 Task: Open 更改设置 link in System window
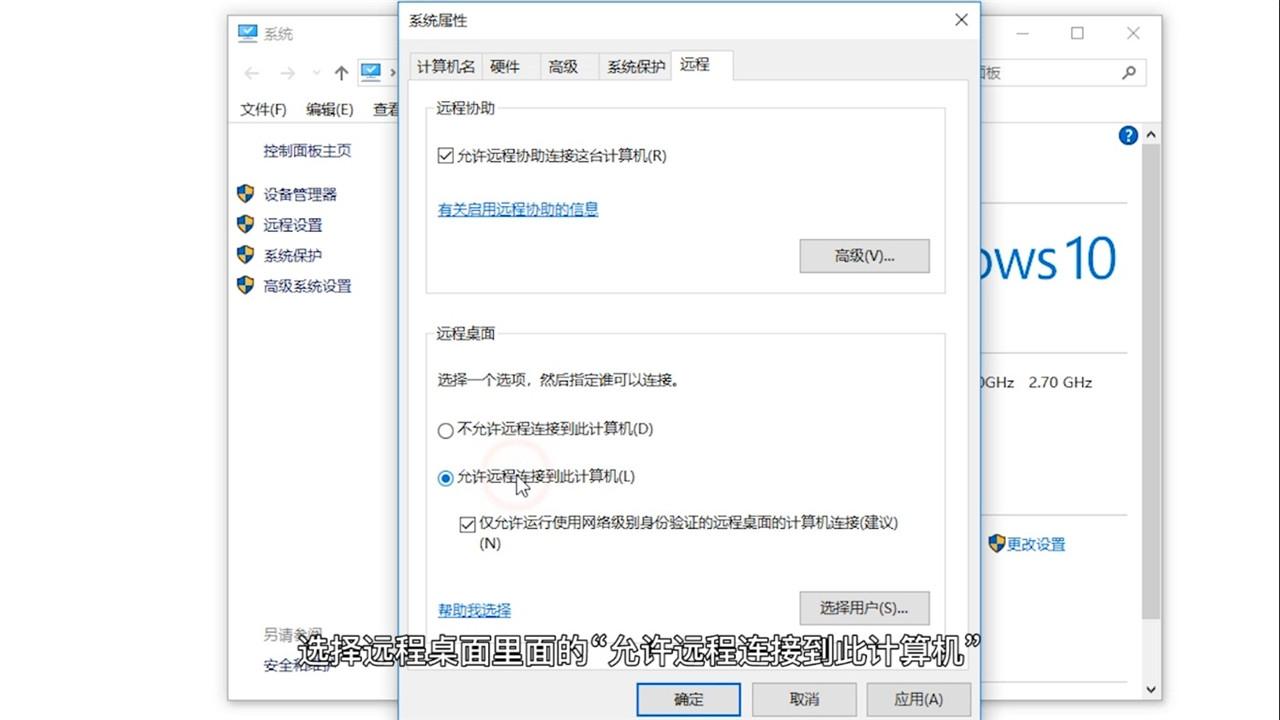1036,544
